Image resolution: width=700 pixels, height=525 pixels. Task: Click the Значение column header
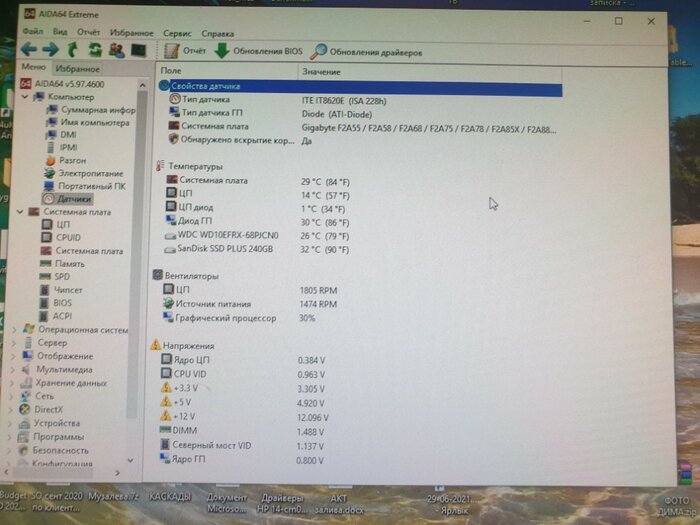click(430, 72)
